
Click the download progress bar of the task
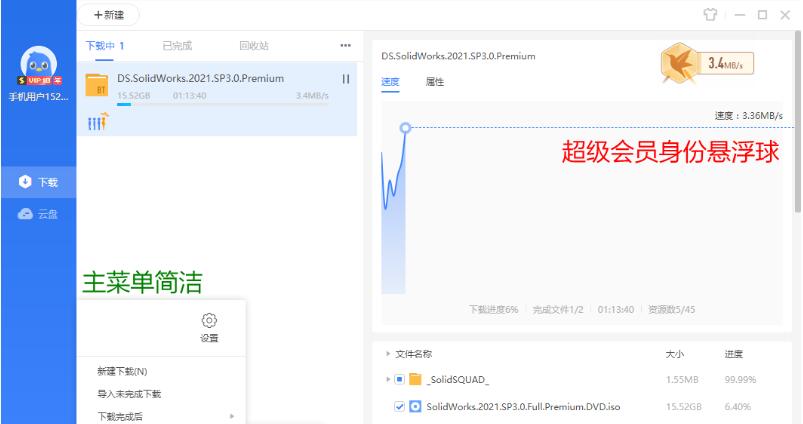pos(223,104)
